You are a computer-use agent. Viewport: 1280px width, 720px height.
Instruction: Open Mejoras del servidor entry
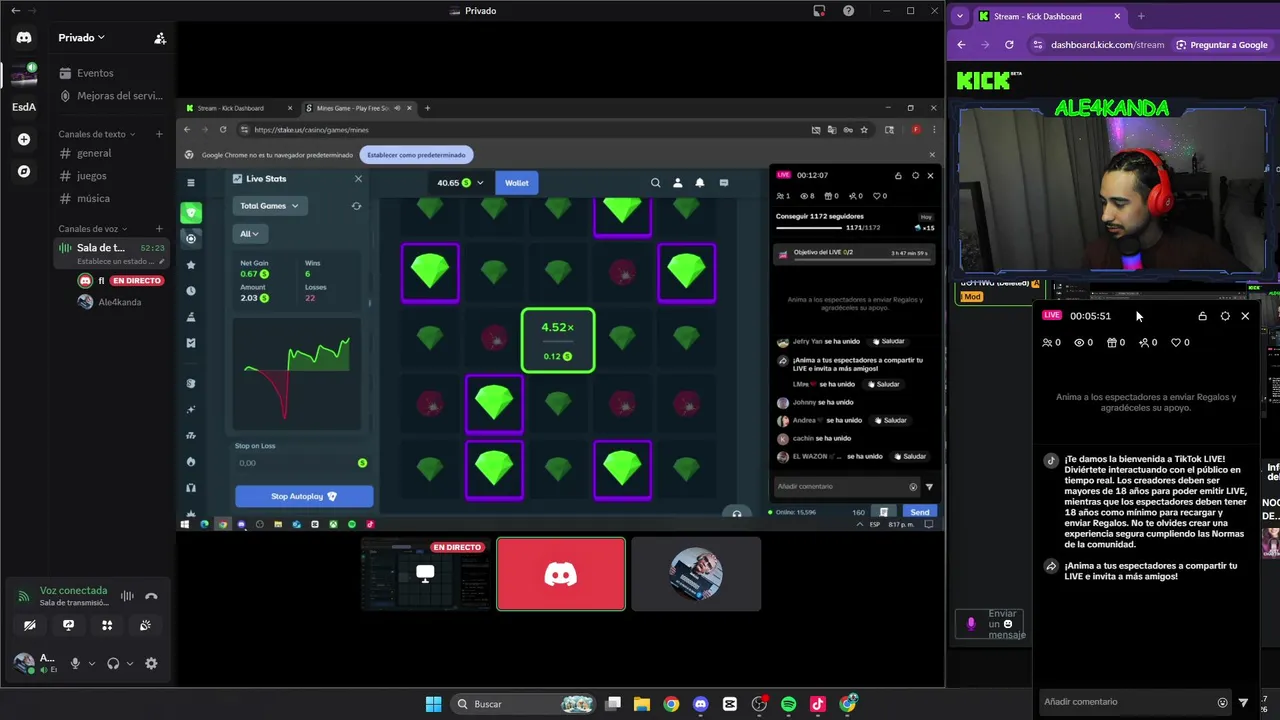pyautogui.click(x=111, y=96)
